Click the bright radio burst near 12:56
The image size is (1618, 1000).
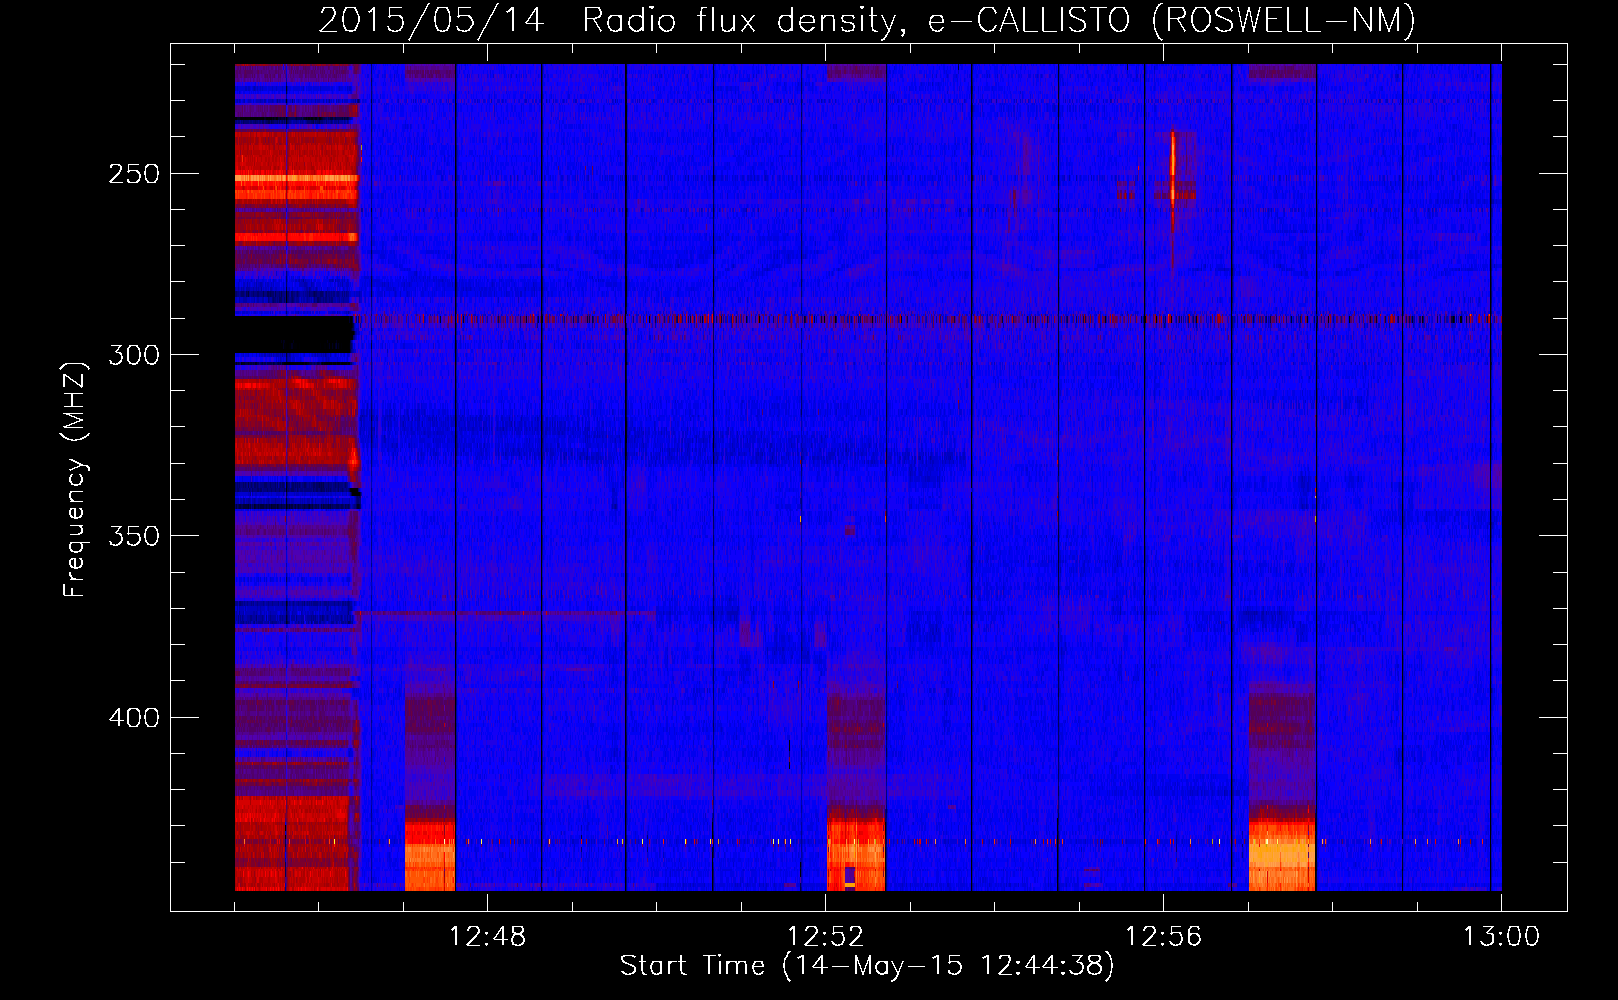[x=1173, y=168]
